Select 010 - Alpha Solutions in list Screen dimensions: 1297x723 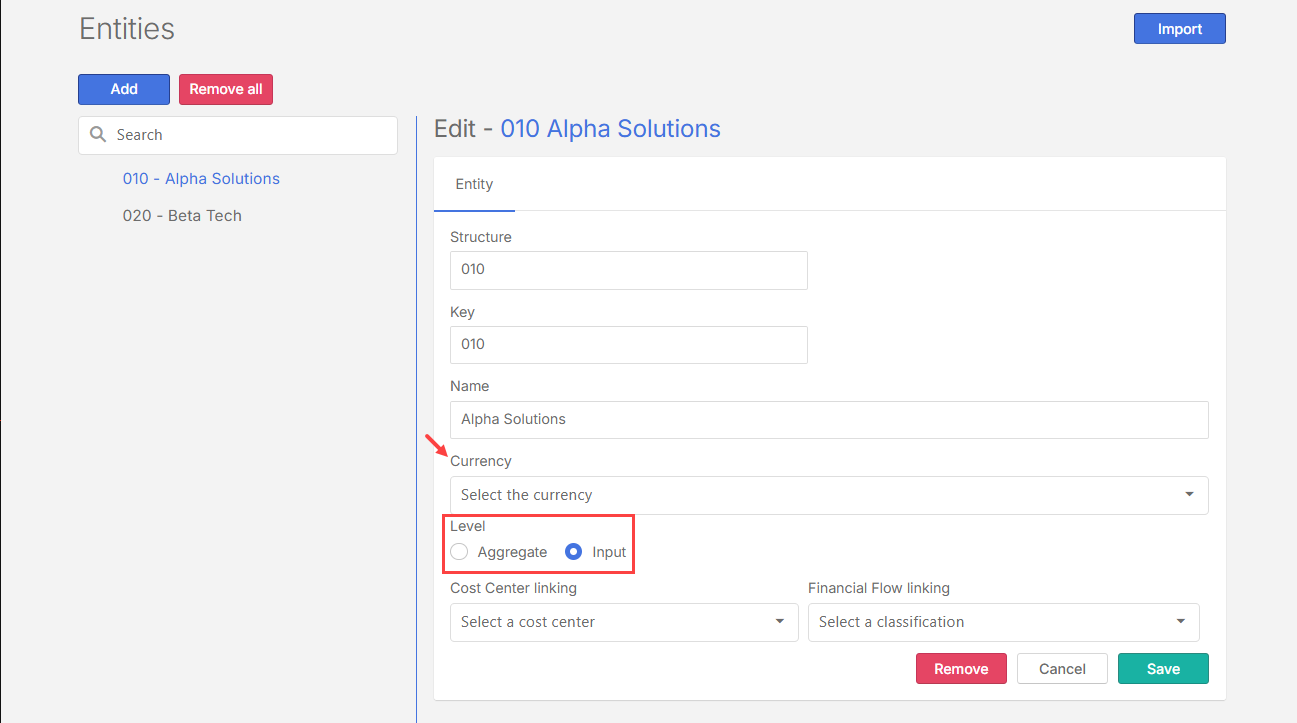(x=201, y=179)
